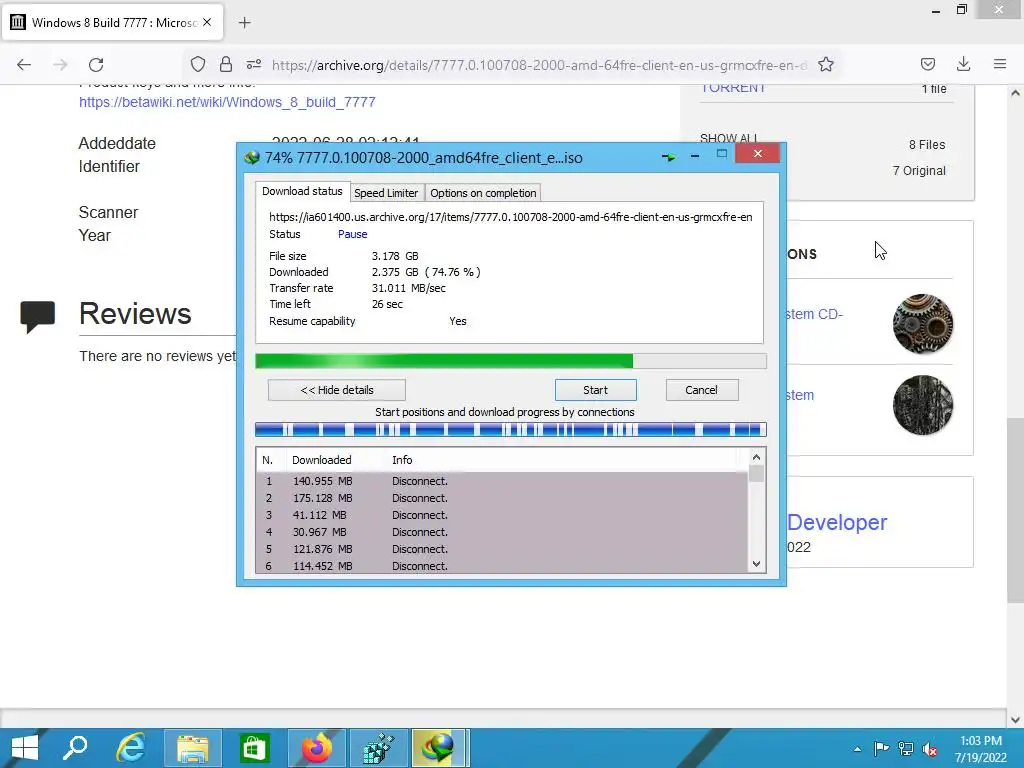
Task: Bookmark this page with the star icon
Action: [826, 64]
